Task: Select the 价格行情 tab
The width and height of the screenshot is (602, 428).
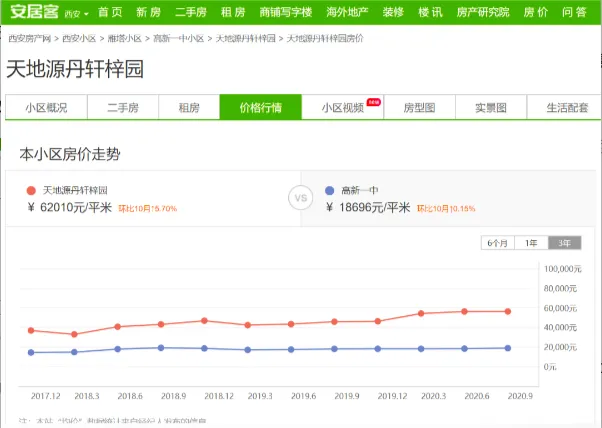Action: point(261,107)
